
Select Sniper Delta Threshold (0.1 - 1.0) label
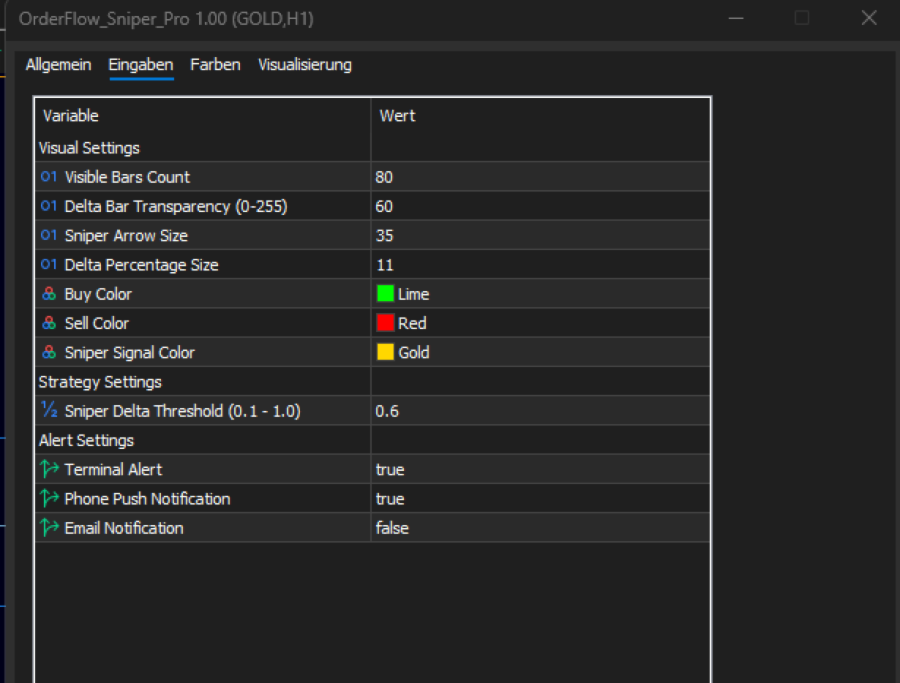click(183, 411)
